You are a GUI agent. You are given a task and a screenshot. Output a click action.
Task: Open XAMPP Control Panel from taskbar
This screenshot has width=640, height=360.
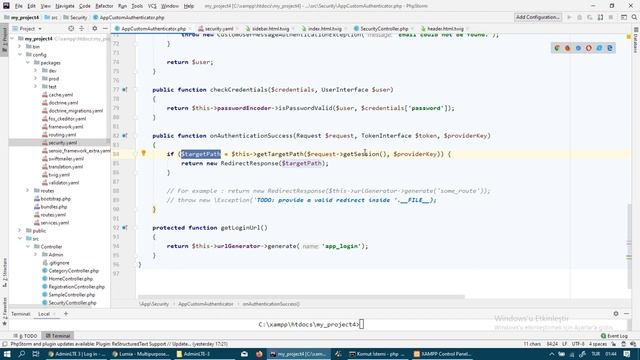pyautogui.click(x=442, y=354)
